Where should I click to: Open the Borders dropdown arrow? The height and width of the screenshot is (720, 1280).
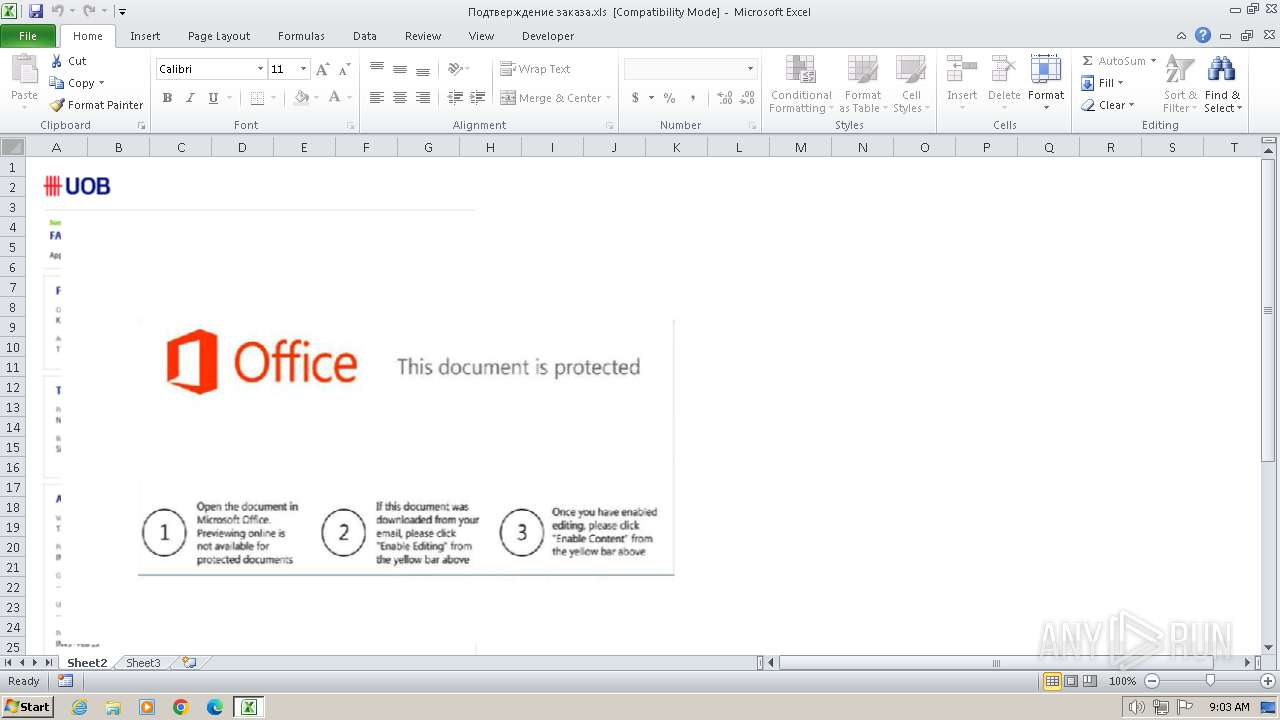[275, 98]
